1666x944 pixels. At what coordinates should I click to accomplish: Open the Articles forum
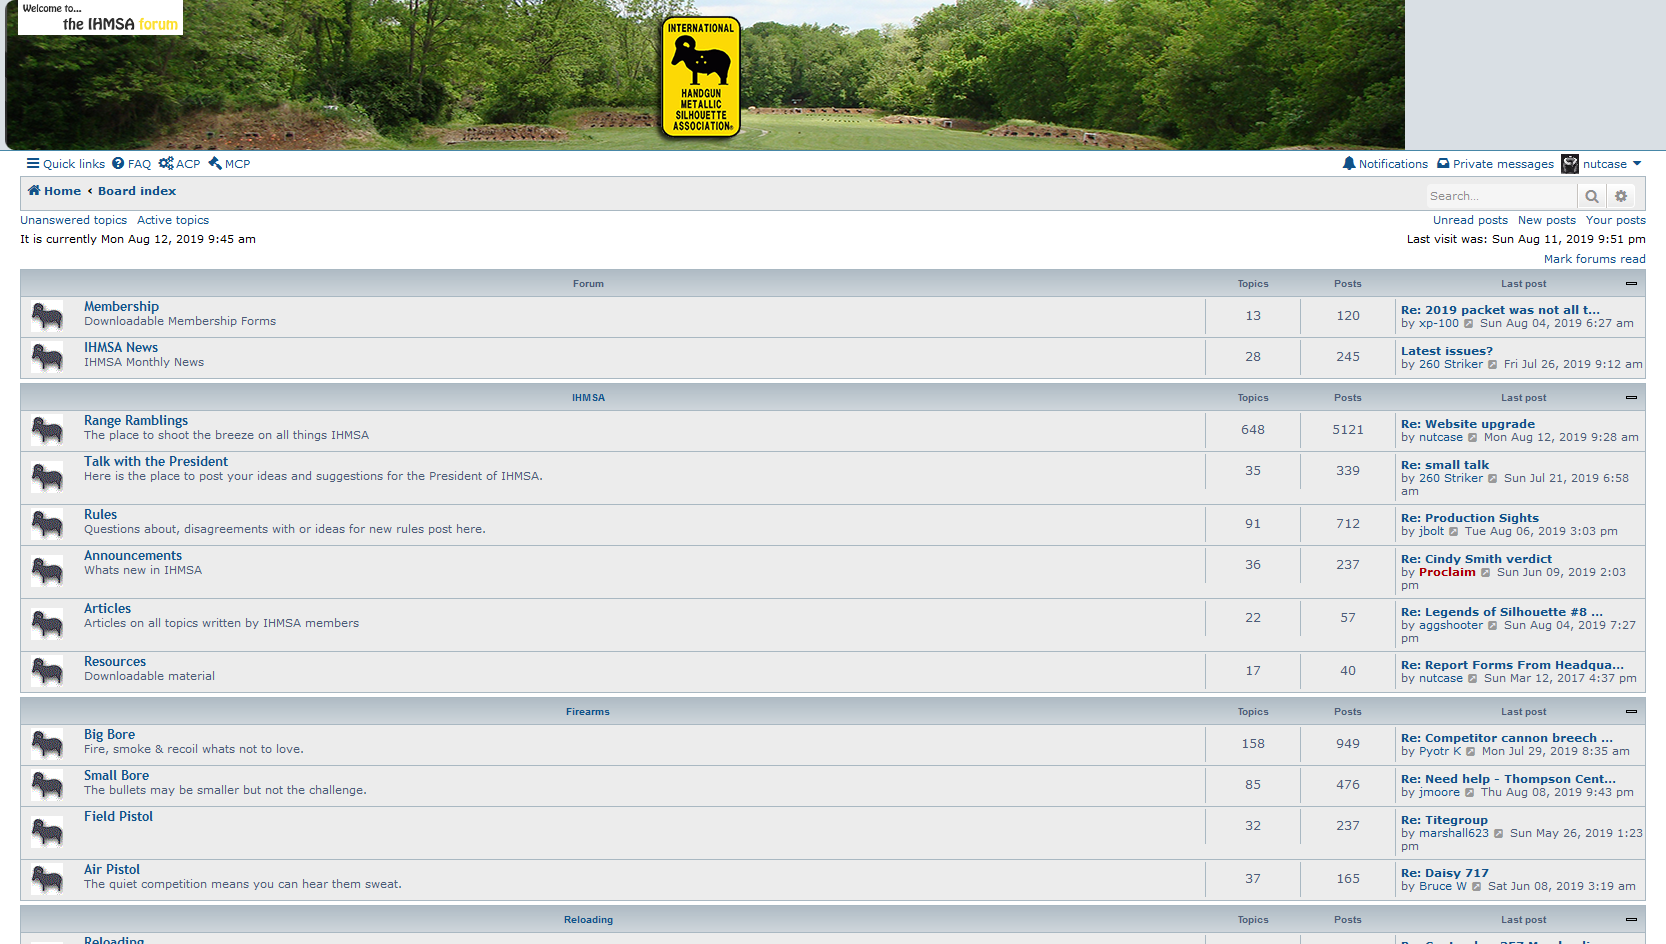click(107, 609)
